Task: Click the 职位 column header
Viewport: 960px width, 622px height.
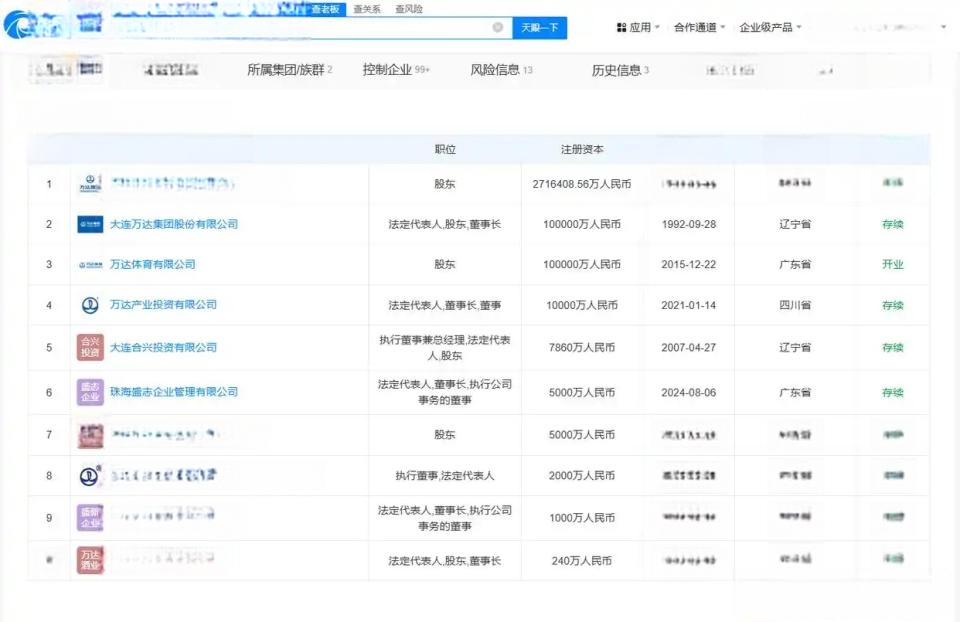Action: pos(445,149)
